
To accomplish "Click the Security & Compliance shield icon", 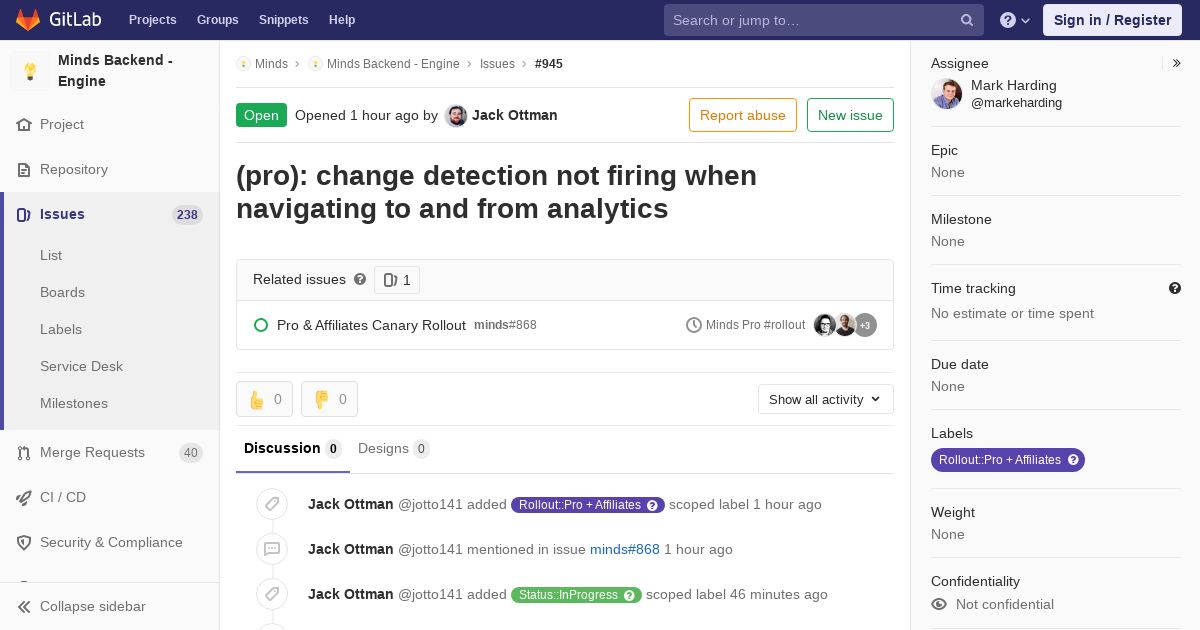I will [24, 543].
